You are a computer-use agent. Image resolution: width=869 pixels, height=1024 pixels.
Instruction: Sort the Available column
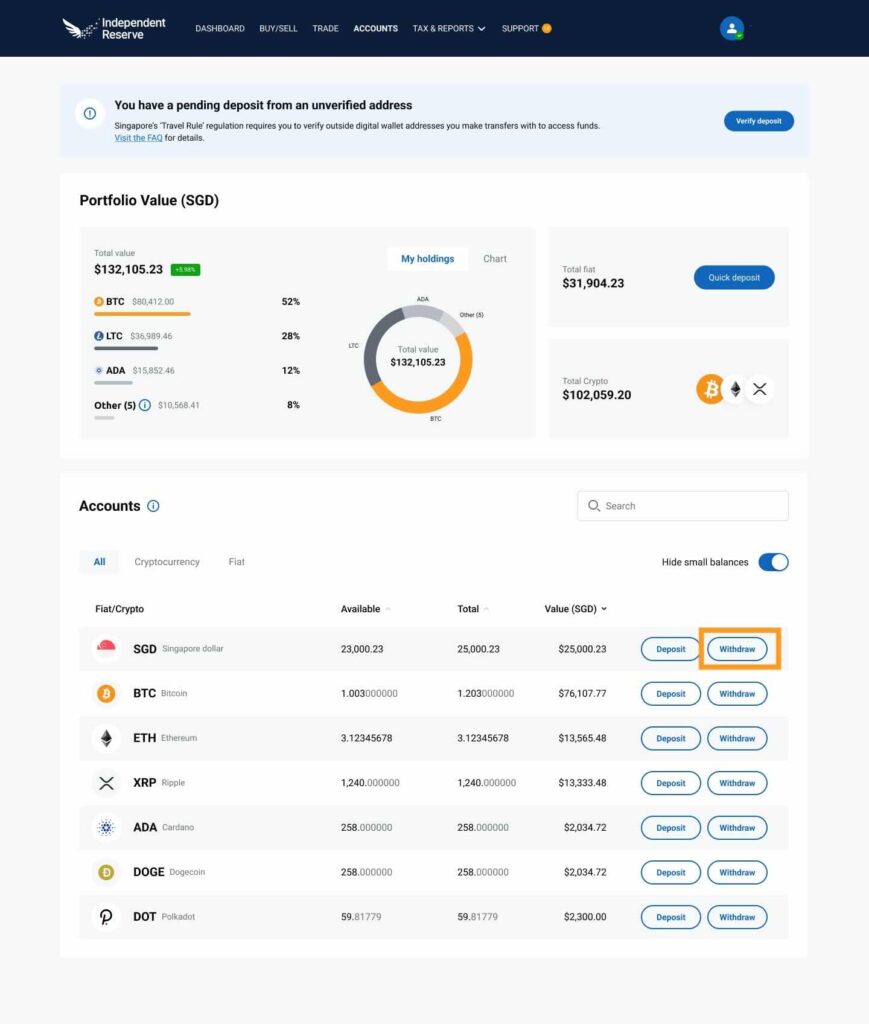click(x=363, y=608)
